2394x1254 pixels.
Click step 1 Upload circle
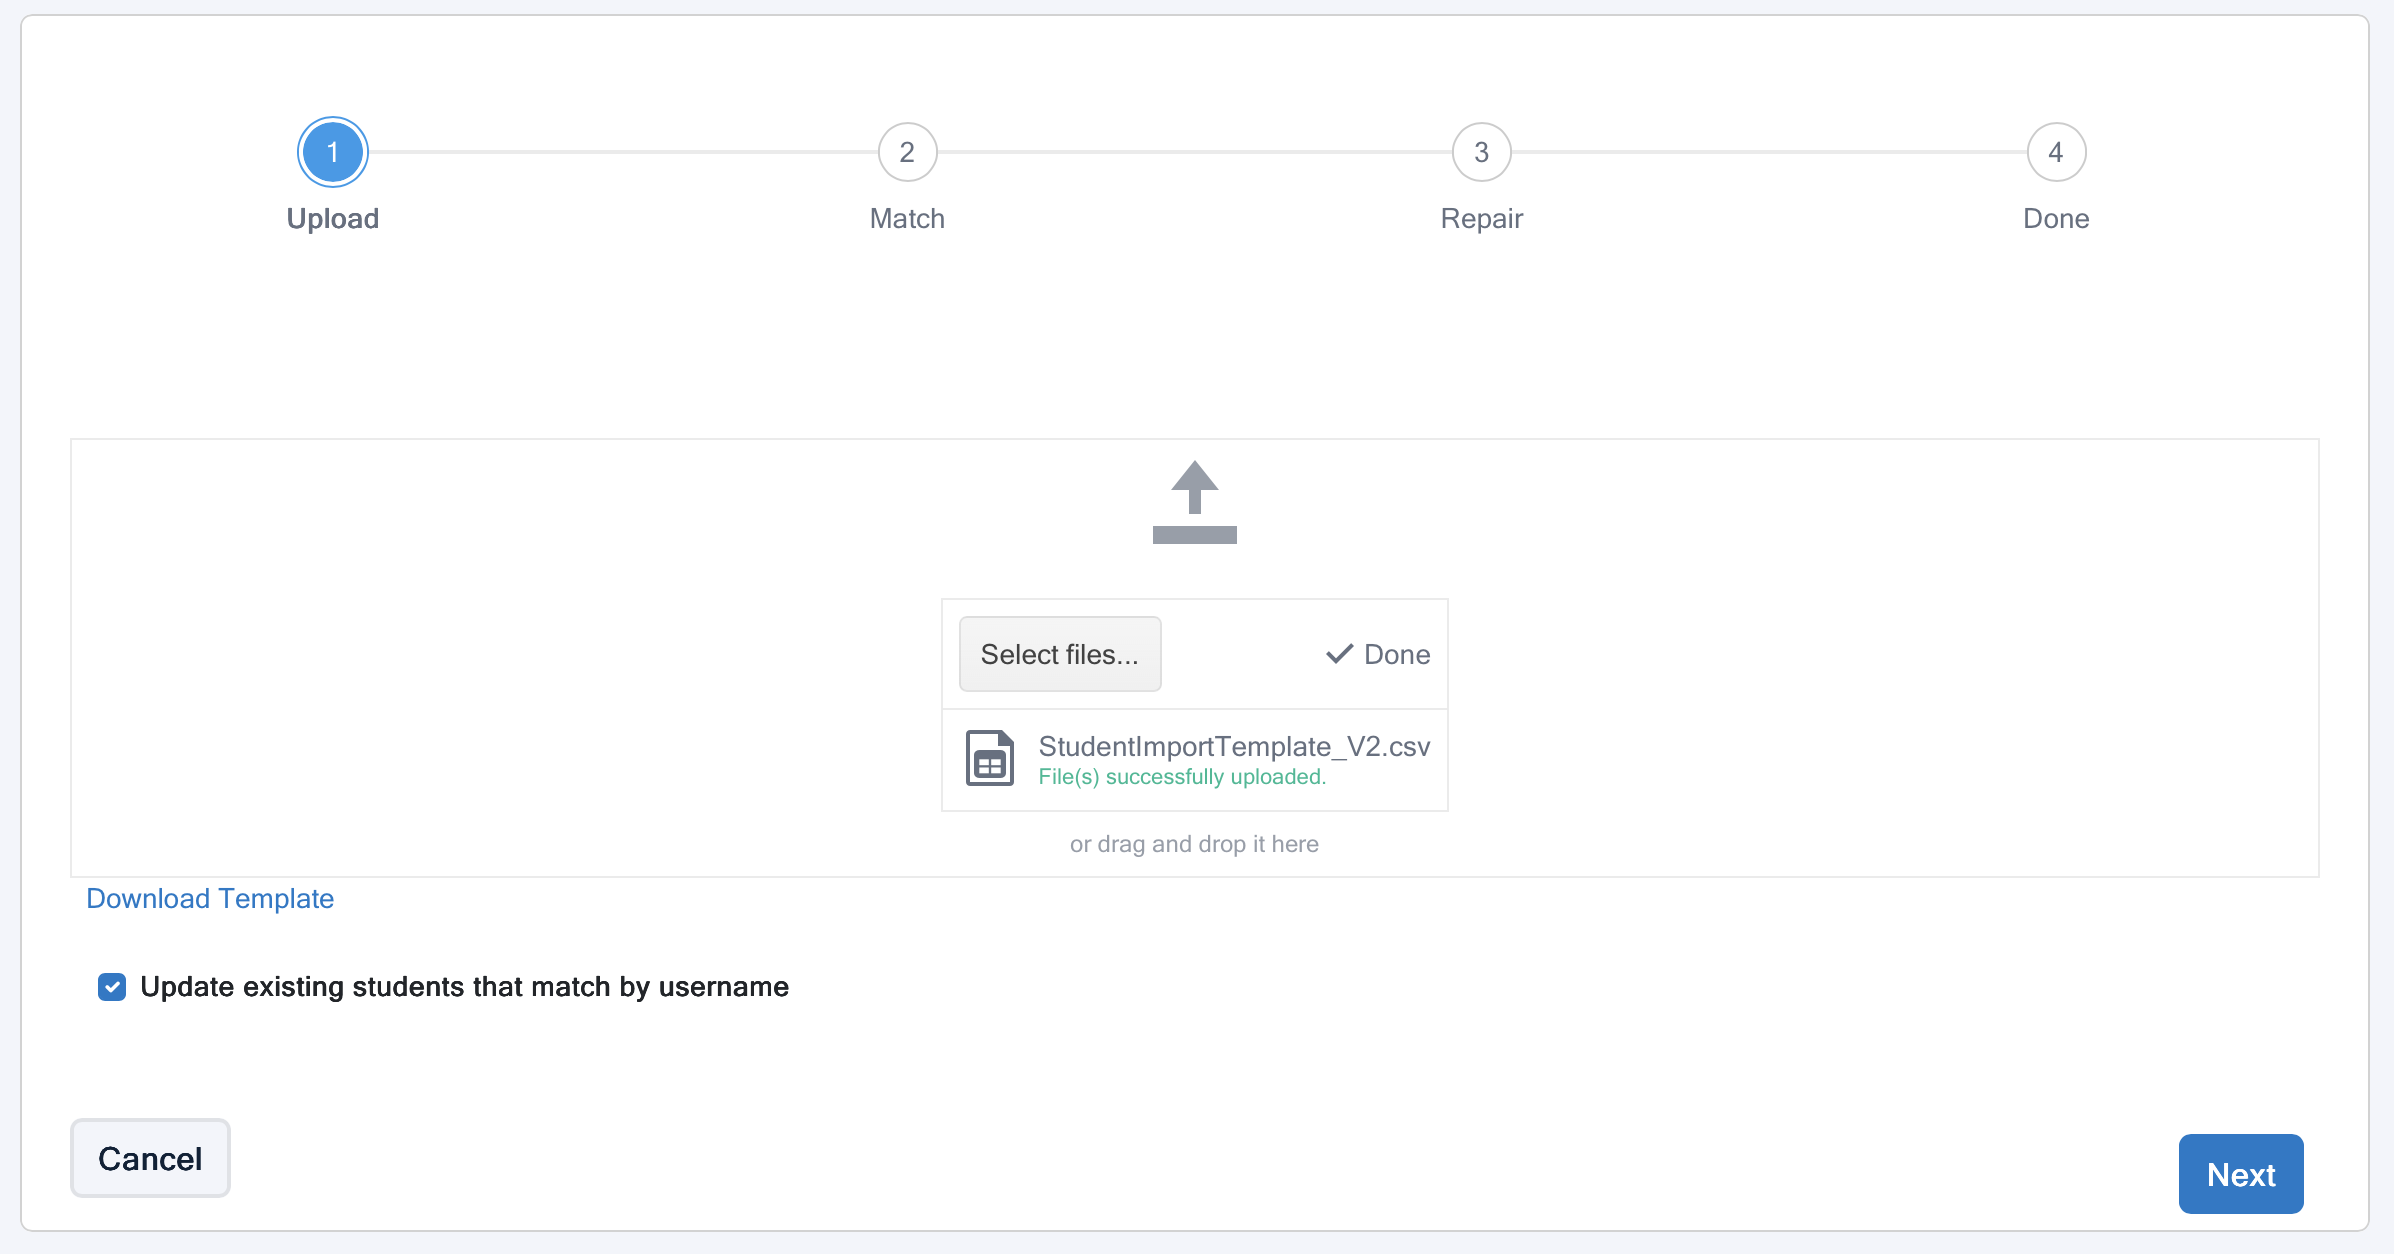pos(333,152)
